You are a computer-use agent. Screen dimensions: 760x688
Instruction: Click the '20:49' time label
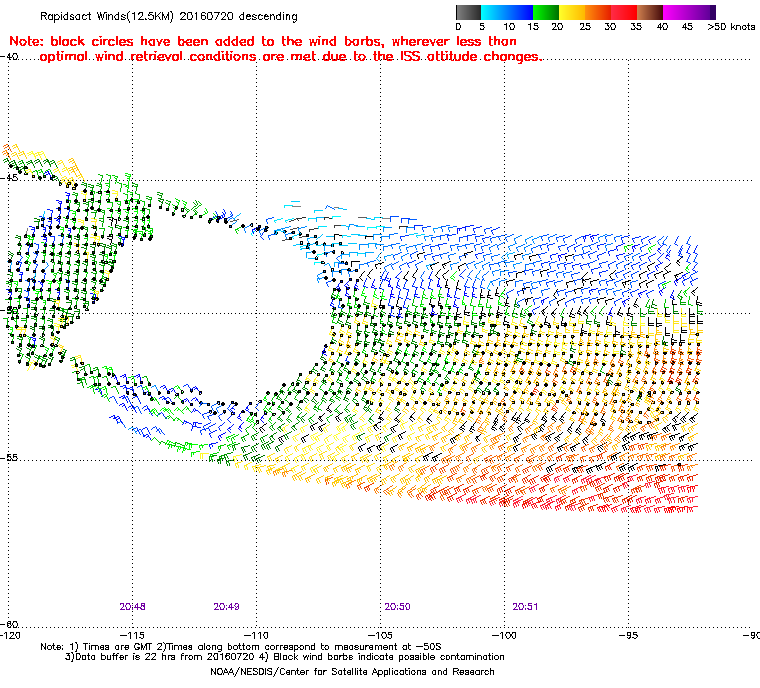pyautogui.click(x=226, y=607)
